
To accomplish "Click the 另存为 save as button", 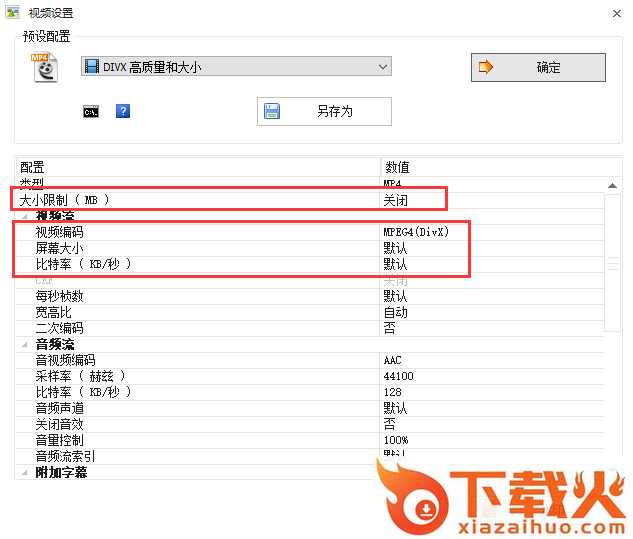I will coord(324,111).
